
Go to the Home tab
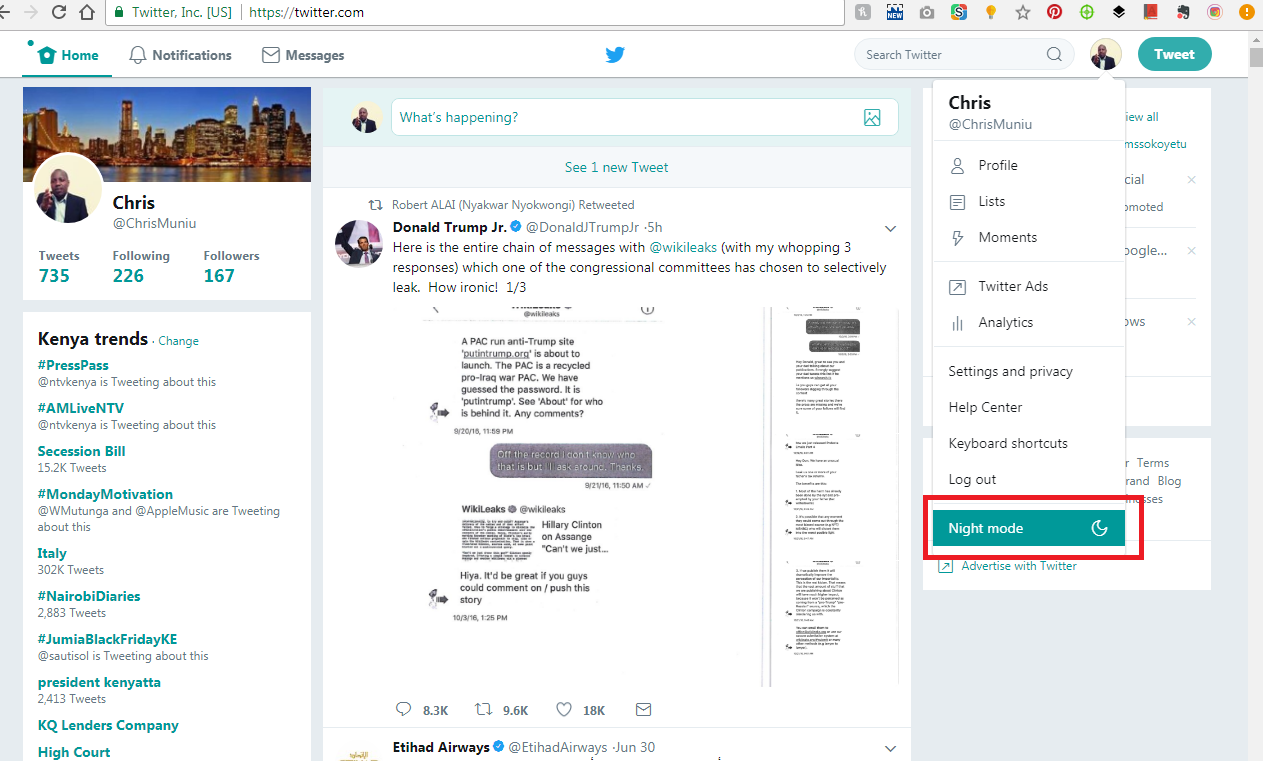point(68,55)
